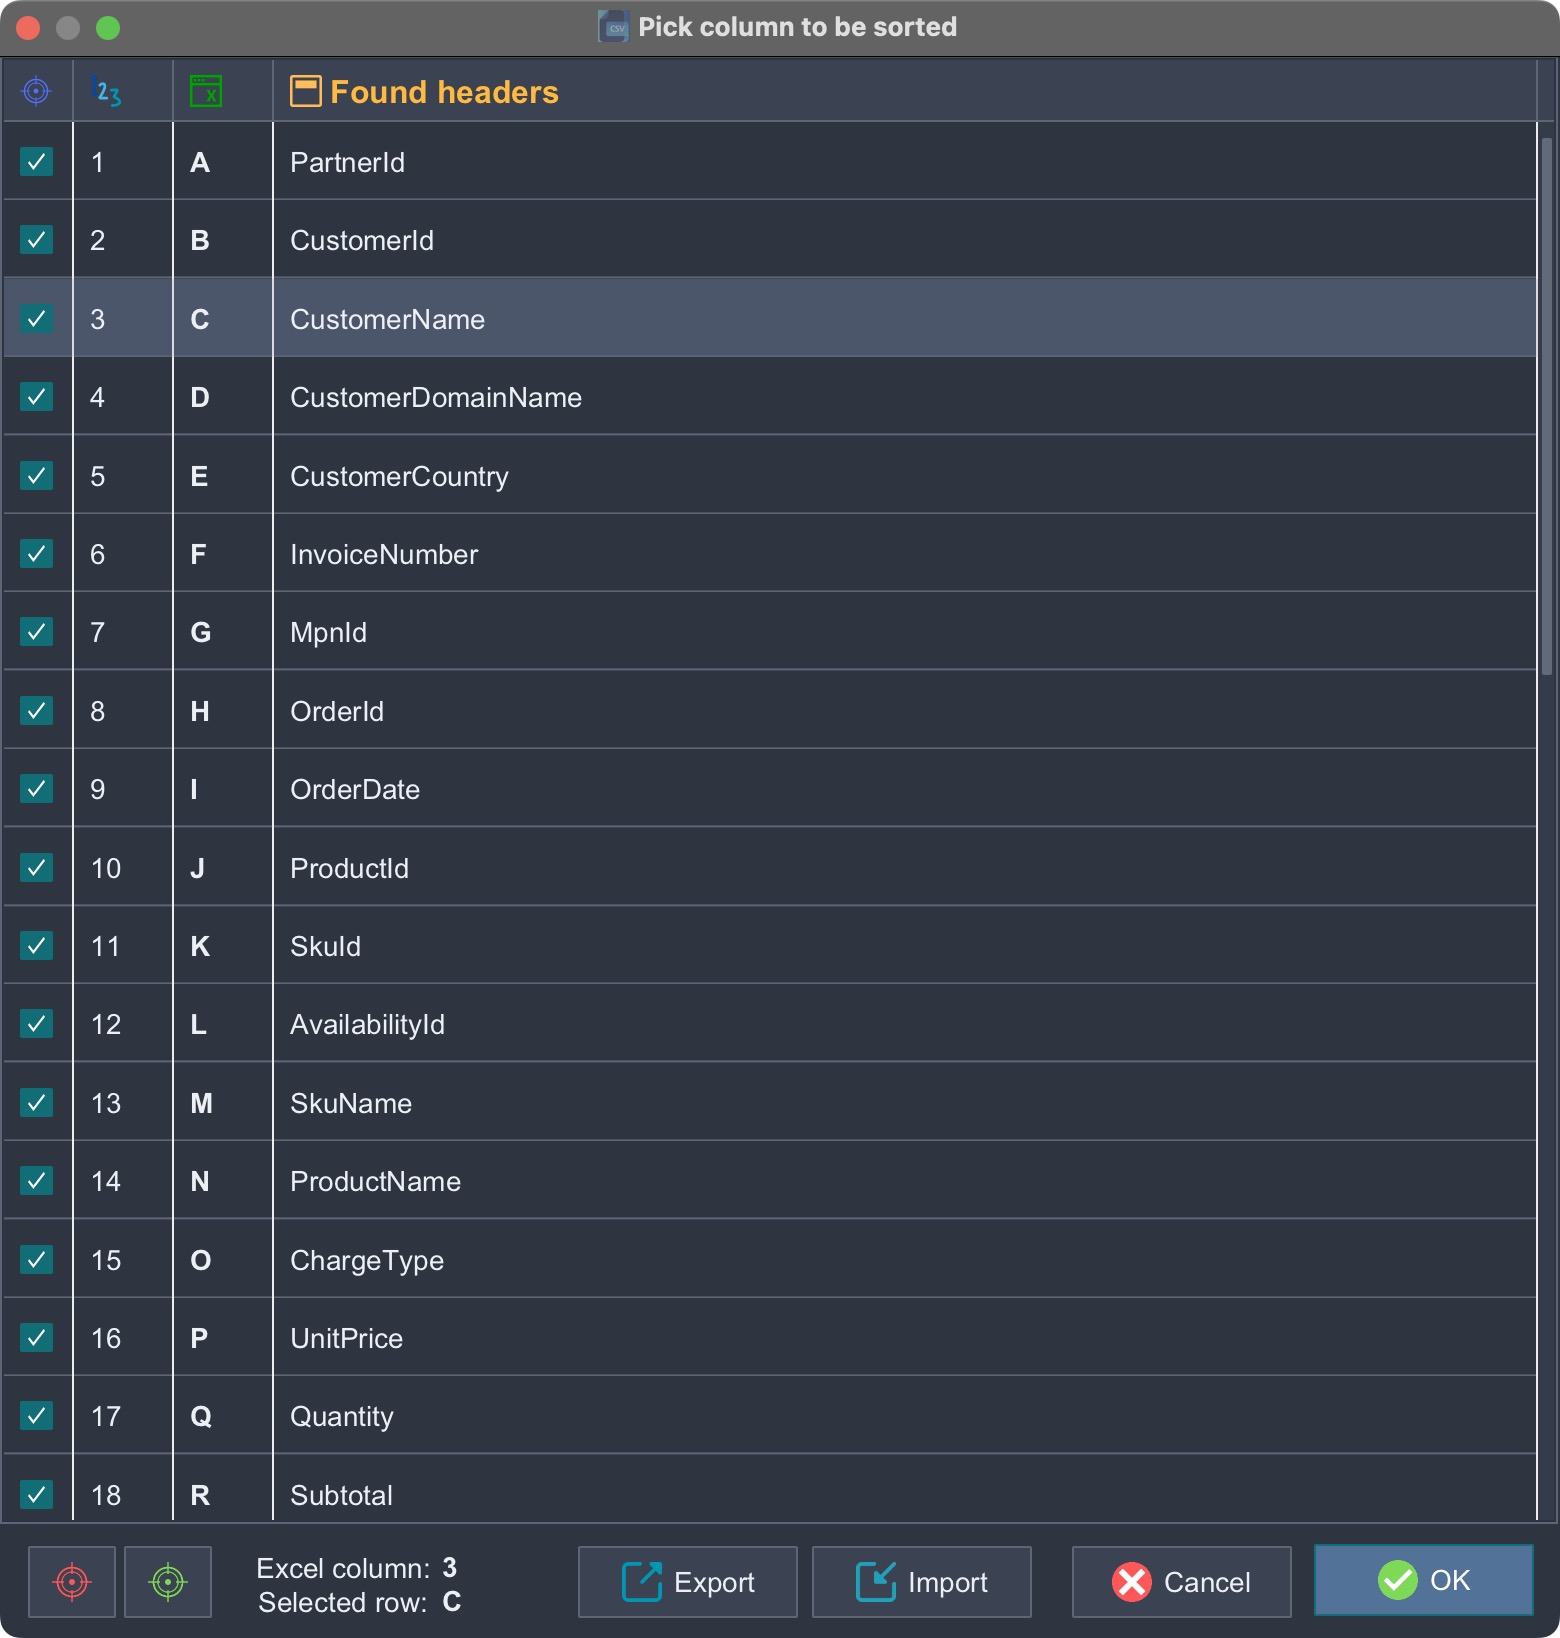
Task: Uncheck the SkuName row checkbox
Action: 36,1103
